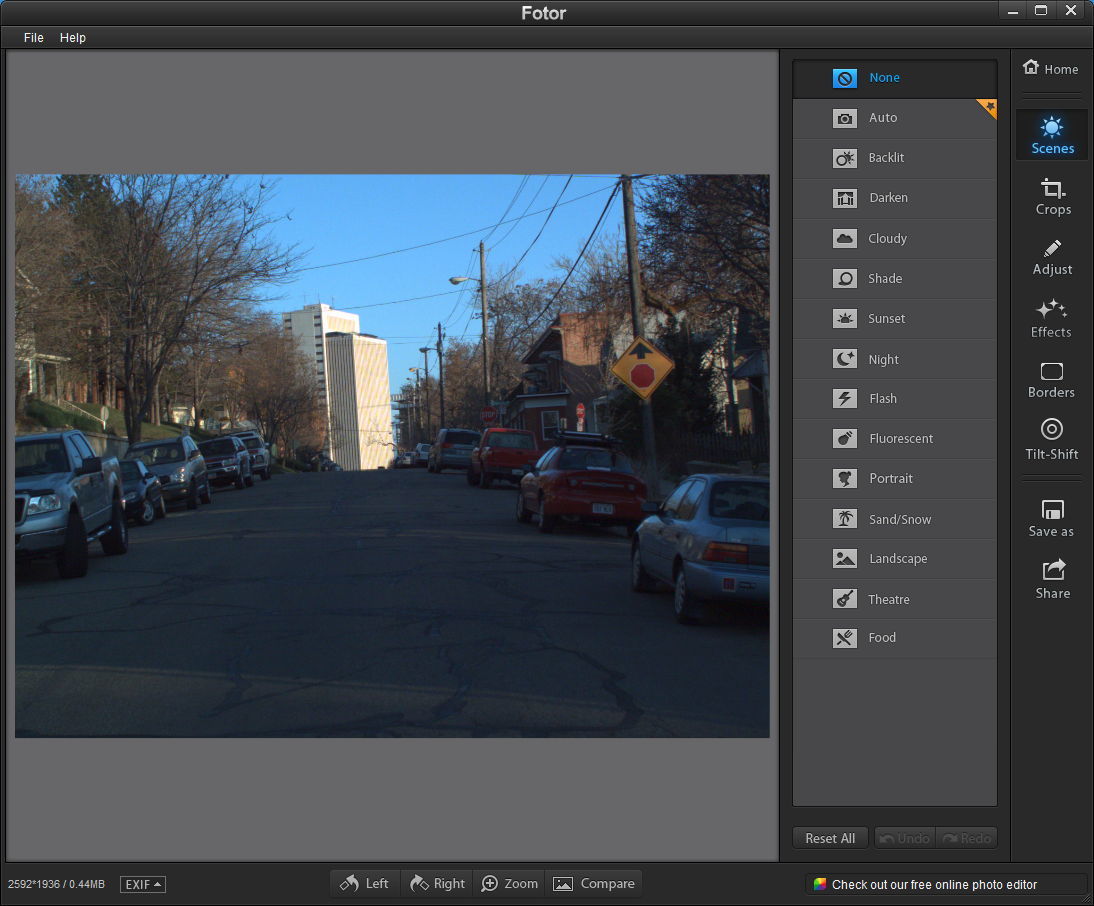This screenshot has height=906, width=1094.
Task: Open the Crops tool
Action: pyautogui.click(x=1052, y=197)
